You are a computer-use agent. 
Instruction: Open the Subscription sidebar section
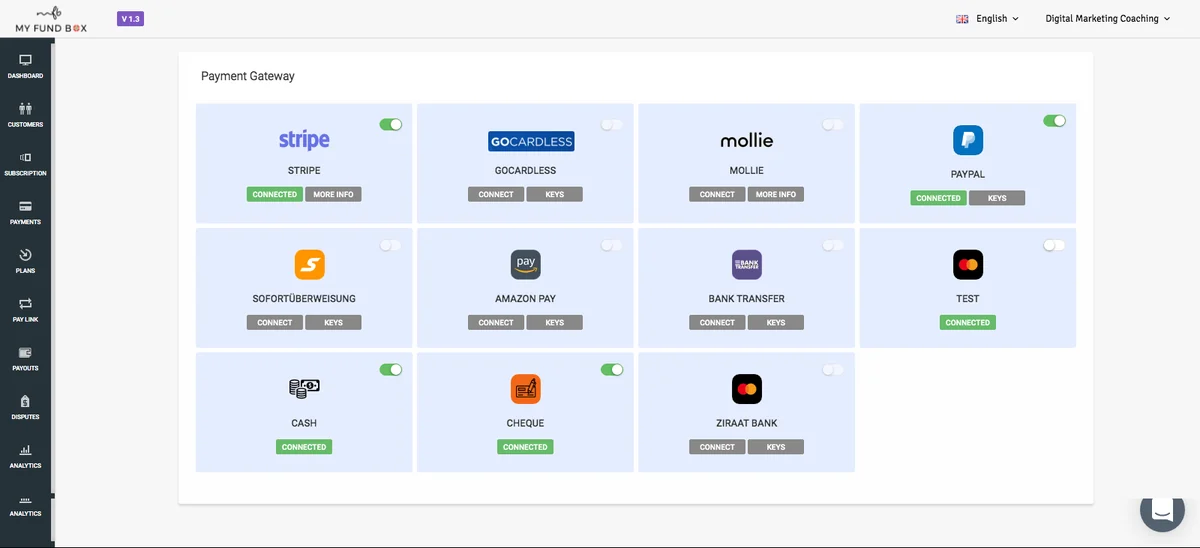tap(25, 164)
